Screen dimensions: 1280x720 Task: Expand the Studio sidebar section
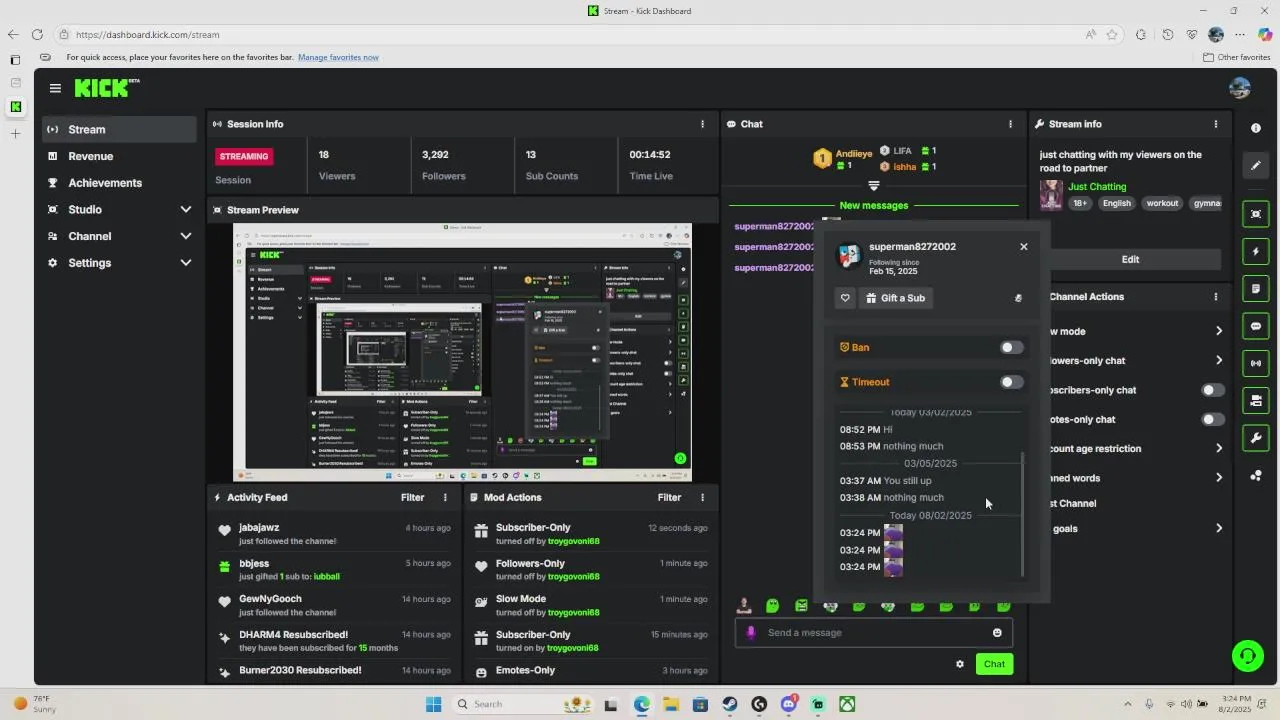(x=185, y=209)
